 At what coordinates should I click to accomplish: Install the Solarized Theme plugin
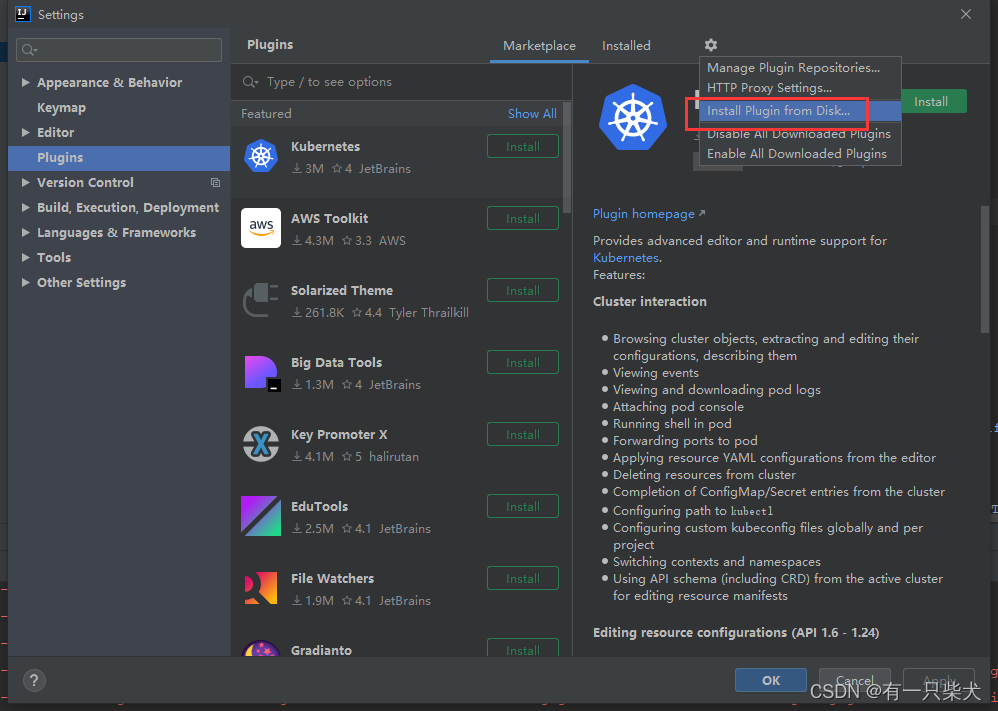(523, 290)
